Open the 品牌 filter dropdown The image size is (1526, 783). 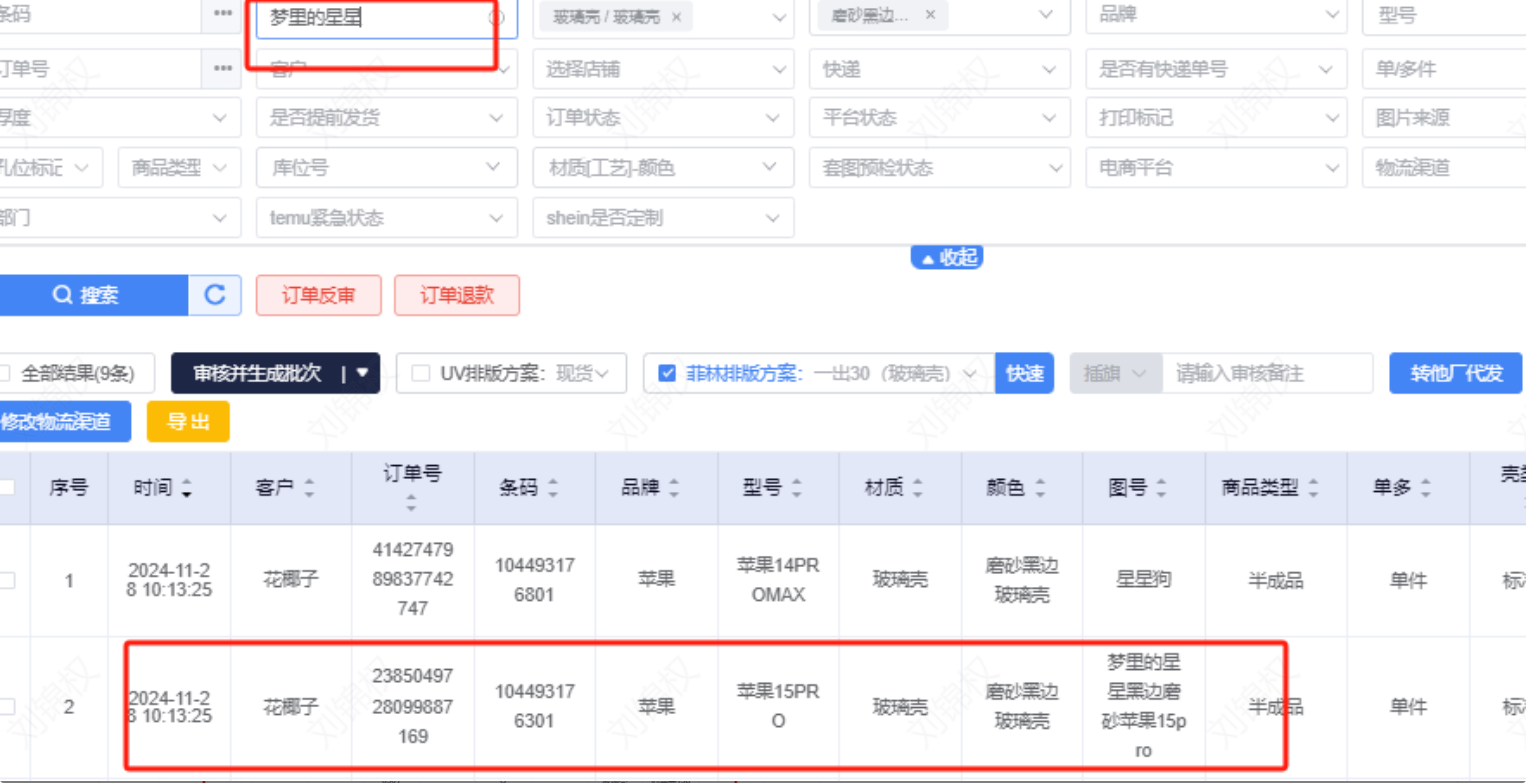[1216, 17]
